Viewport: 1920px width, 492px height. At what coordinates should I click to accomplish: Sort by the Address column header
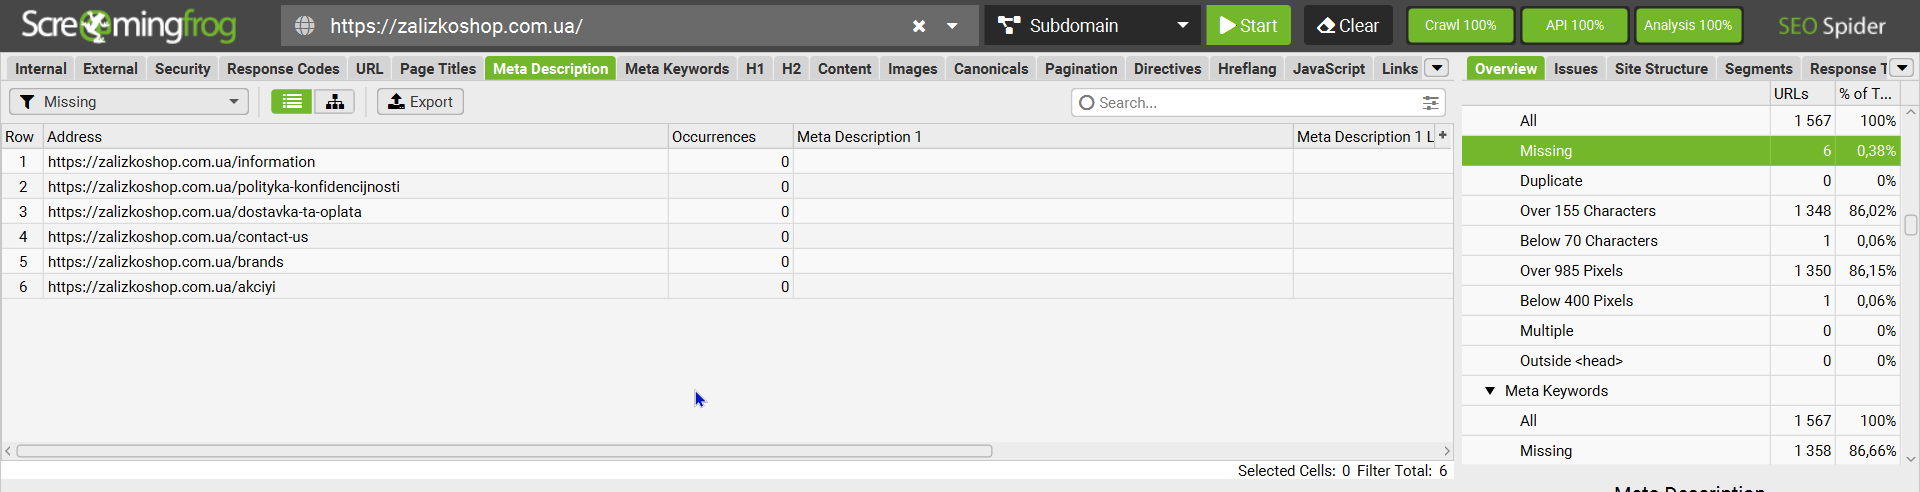pos(355,137)
